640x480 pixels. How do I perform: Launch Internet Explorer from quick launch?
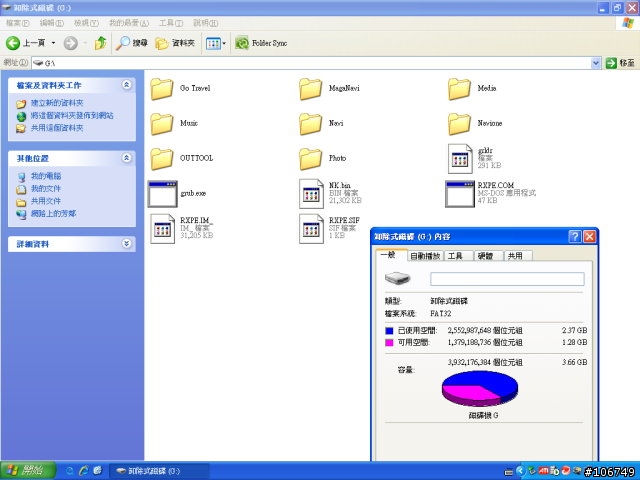coord(84,471)
